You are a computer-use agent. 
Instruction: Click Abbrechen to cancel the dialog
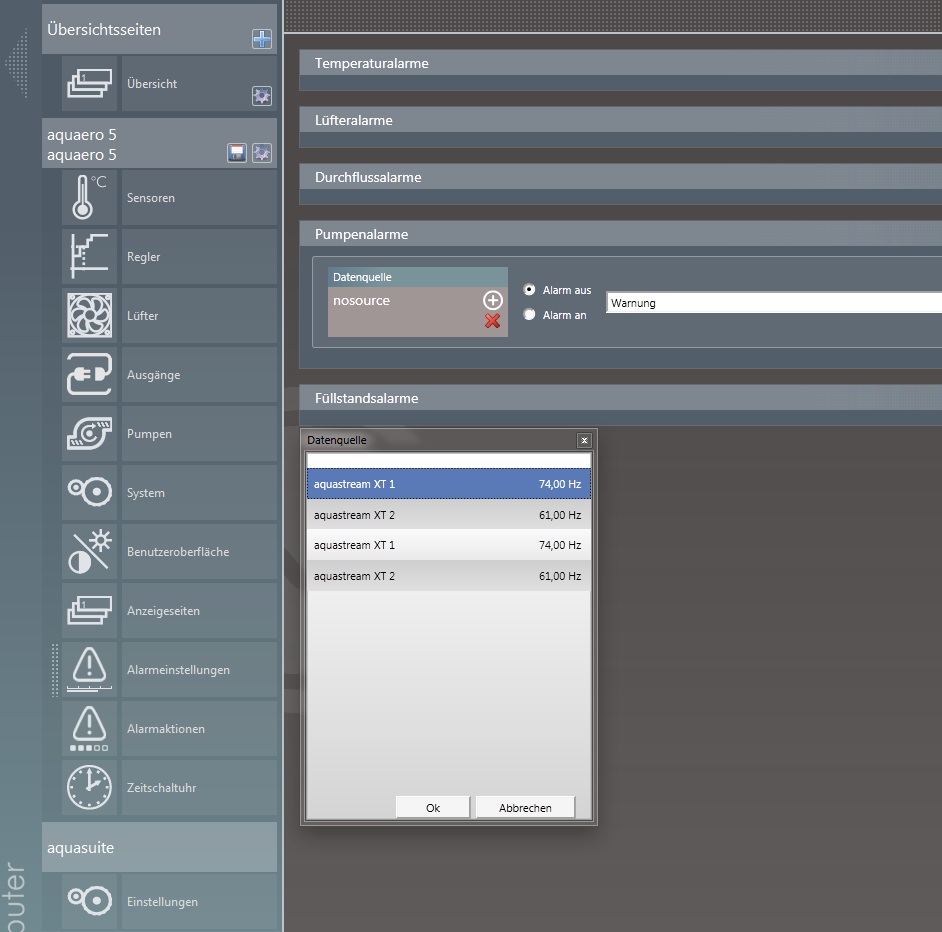coord(525,808)
